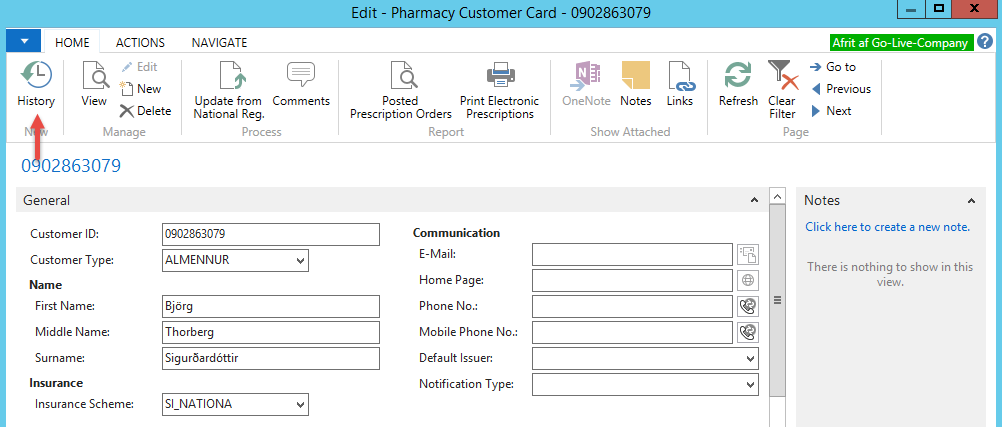Click into the E-Mail input field
This screenshot has height=427, width=1002.
click(x=632, y=254)
